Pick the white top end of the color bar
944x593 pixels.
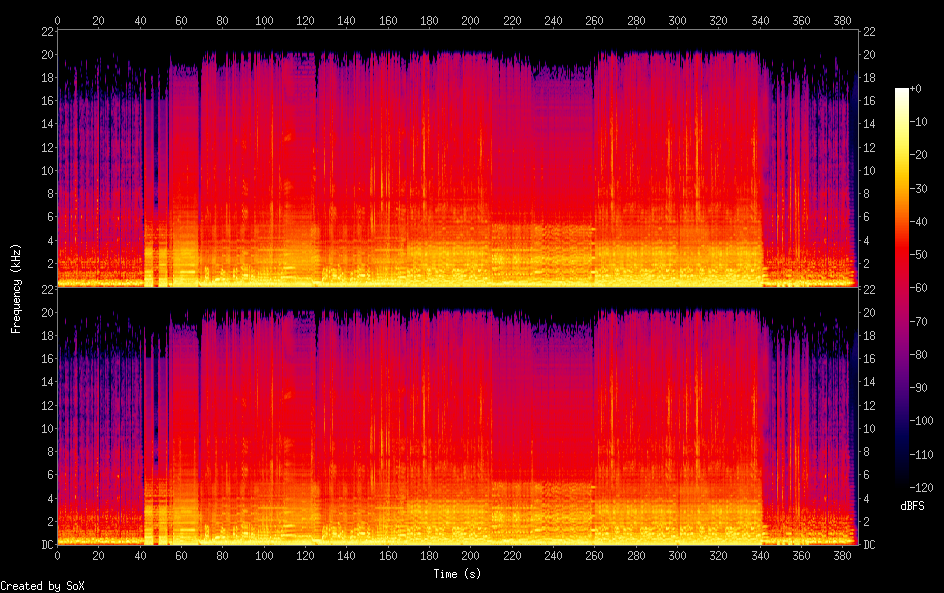pos(902,91)
